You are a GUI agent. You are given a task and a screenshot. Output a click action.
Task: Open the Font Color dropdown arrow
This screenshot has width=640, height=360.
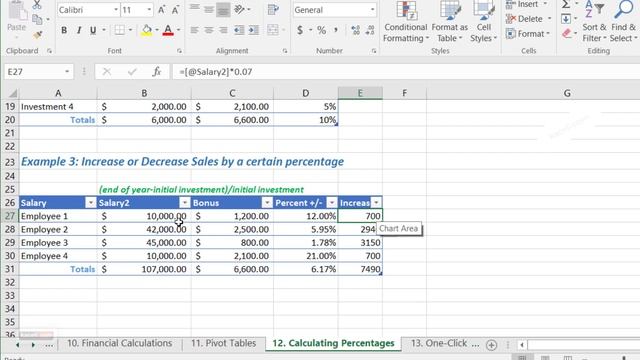(x=178, y=30)
